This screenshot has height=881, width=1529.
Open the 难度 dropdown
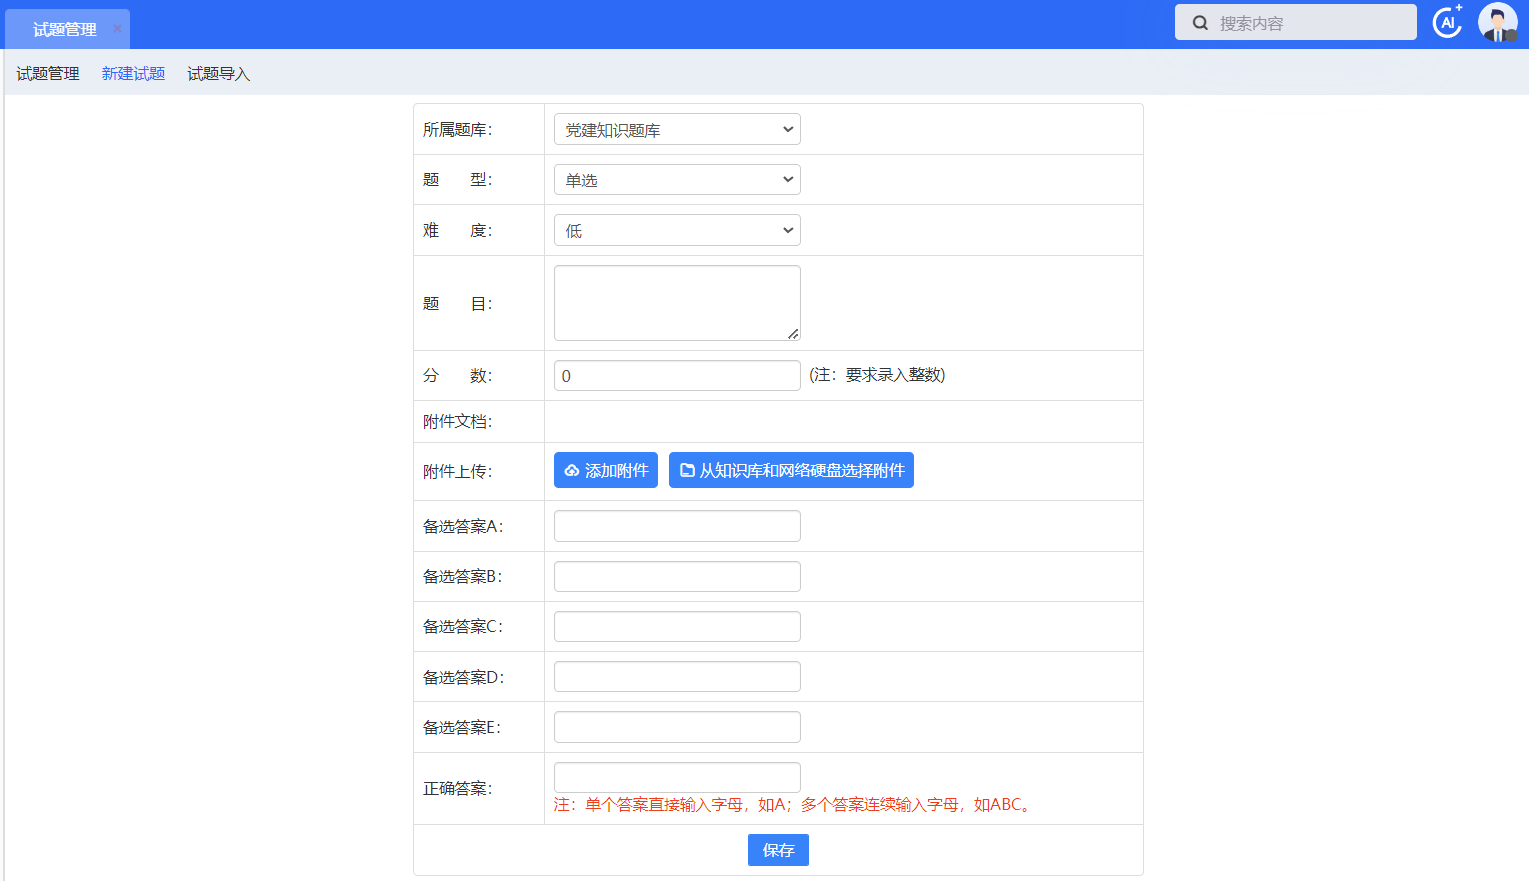point(677,231)
